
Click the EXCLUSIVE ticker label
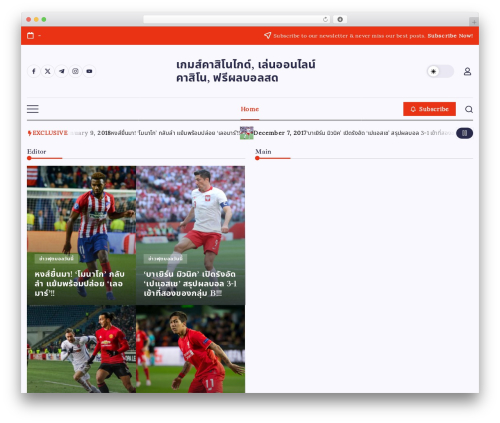48,133
